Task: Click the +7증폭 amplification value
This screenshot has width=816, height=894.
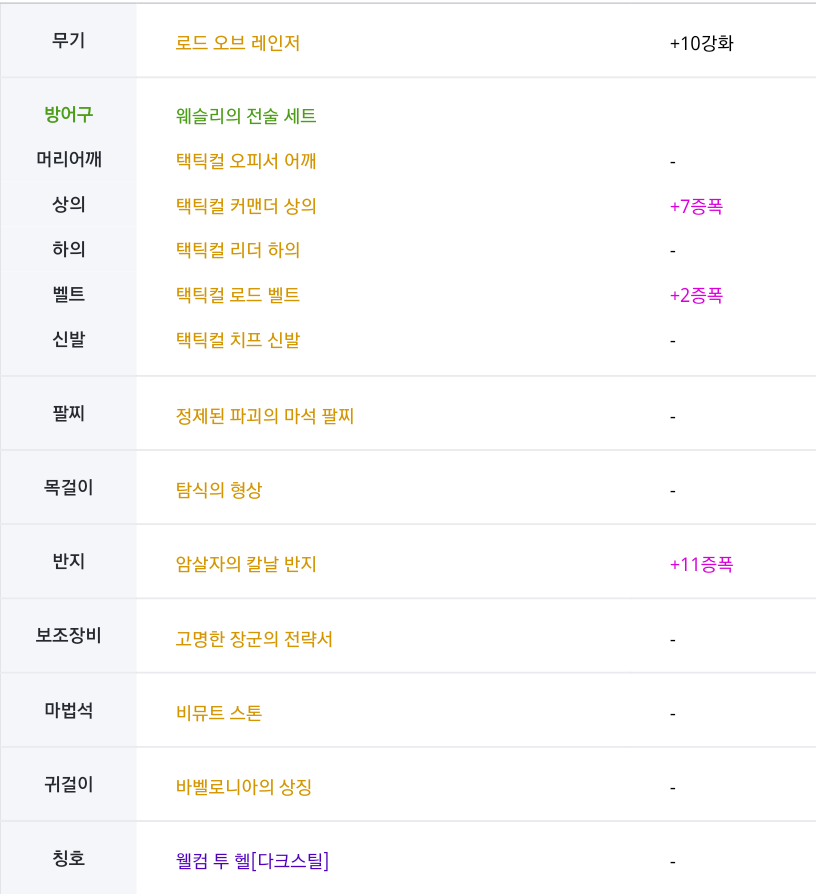Action: click(x=696, y=207)
